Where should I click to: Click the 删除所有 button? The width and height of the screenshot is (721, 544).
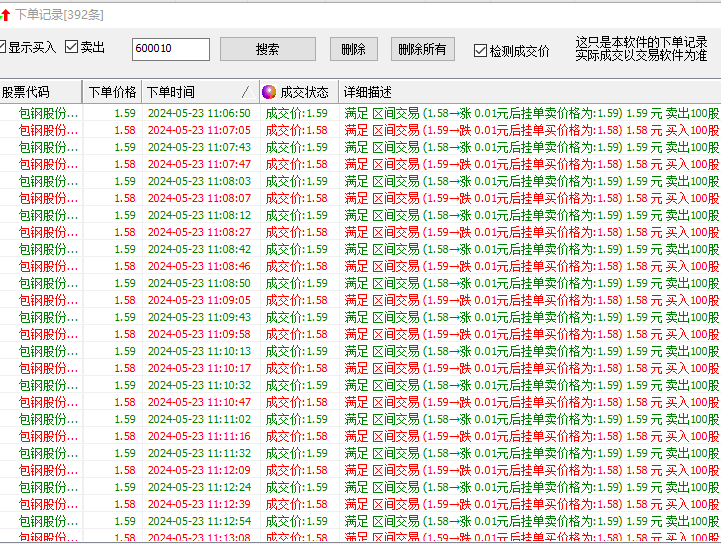point(423,49)
